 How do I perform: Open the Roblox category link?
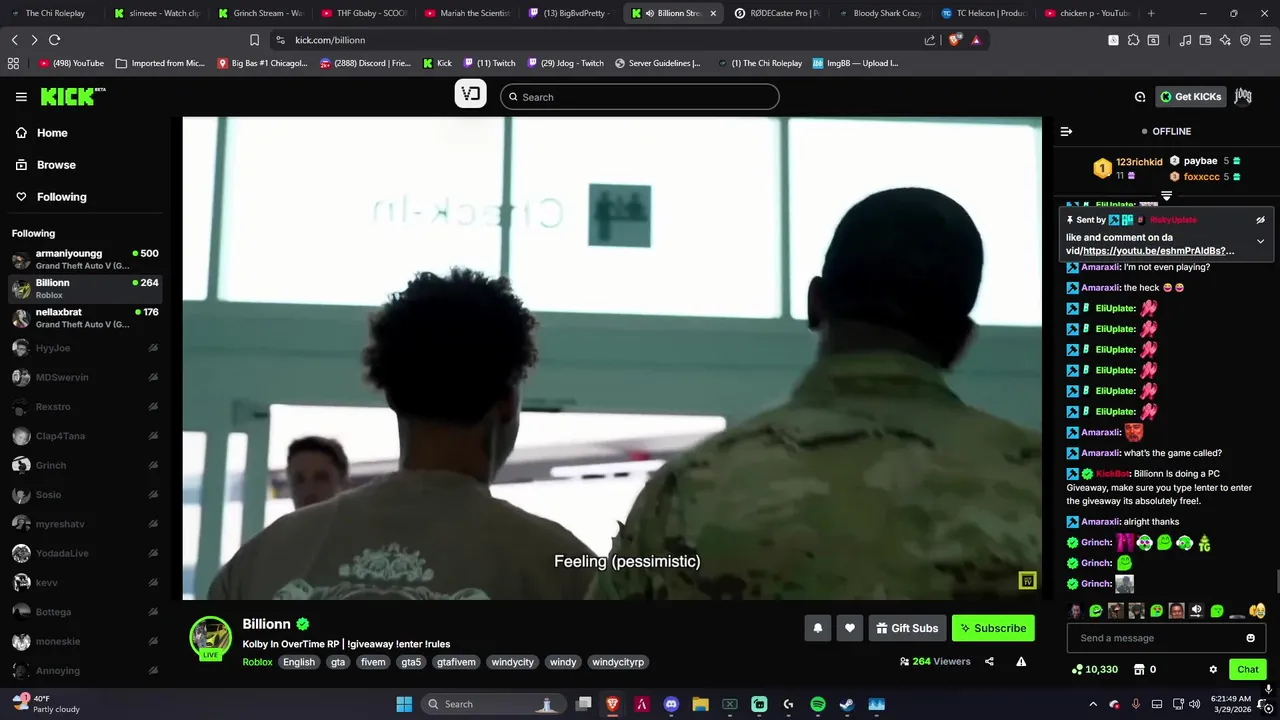[x=257, y=662]
